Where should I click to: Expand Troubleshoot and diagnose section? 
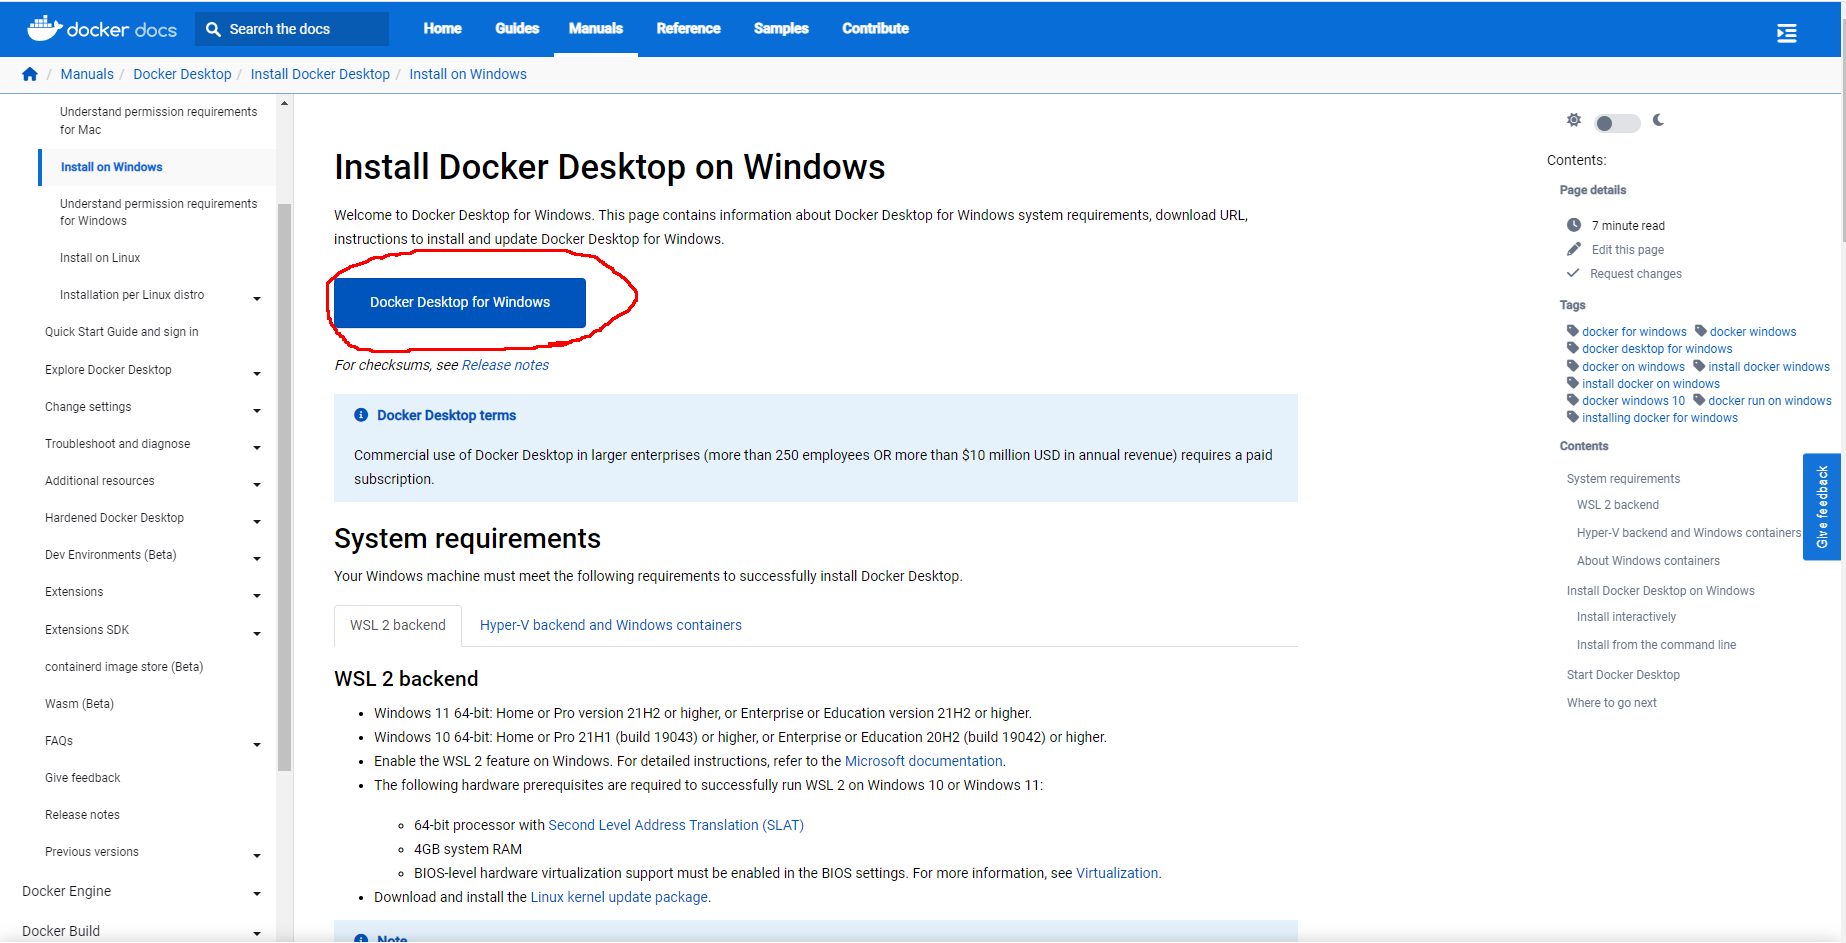coord(257,447)
